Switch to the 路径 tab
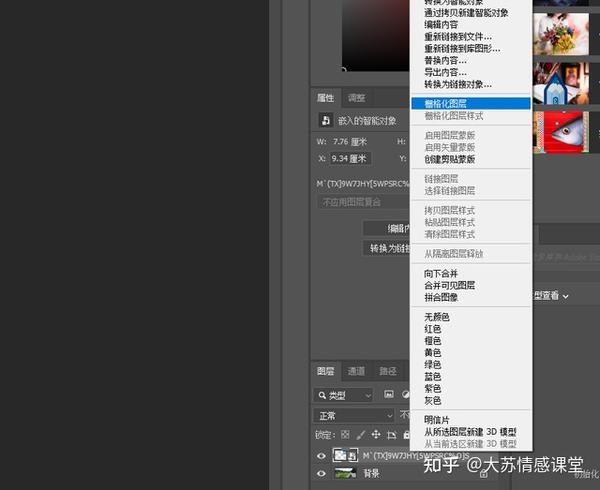The image size is (600, 490). click(388, 371)
